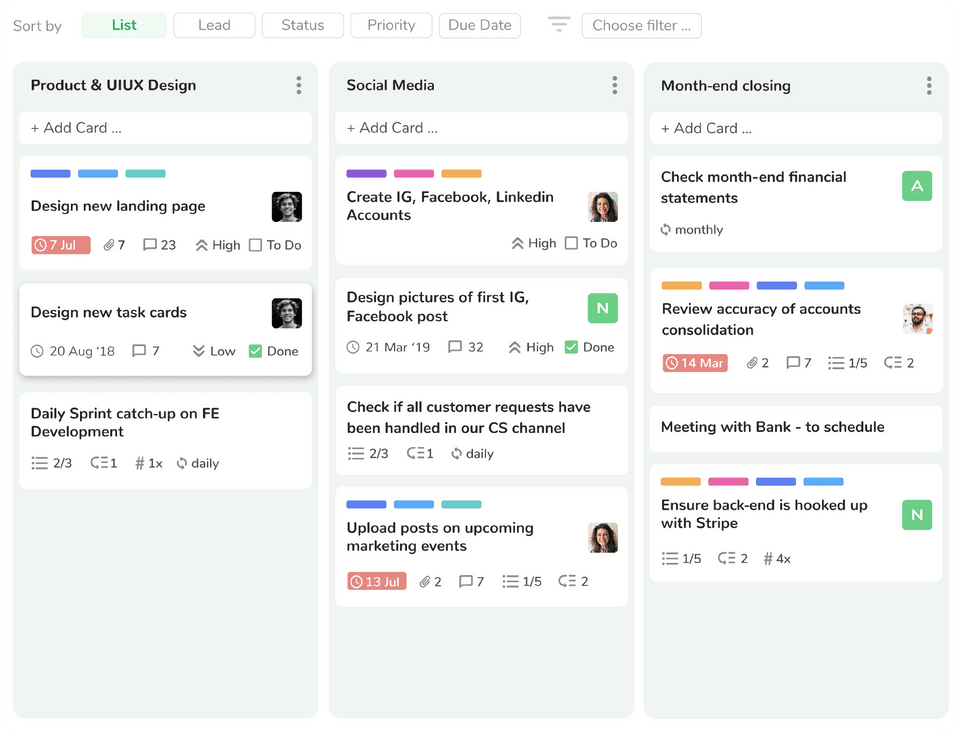Sort by Status
Image resolution: width=960 pixels, height=736 pixels.
point(302,25)
